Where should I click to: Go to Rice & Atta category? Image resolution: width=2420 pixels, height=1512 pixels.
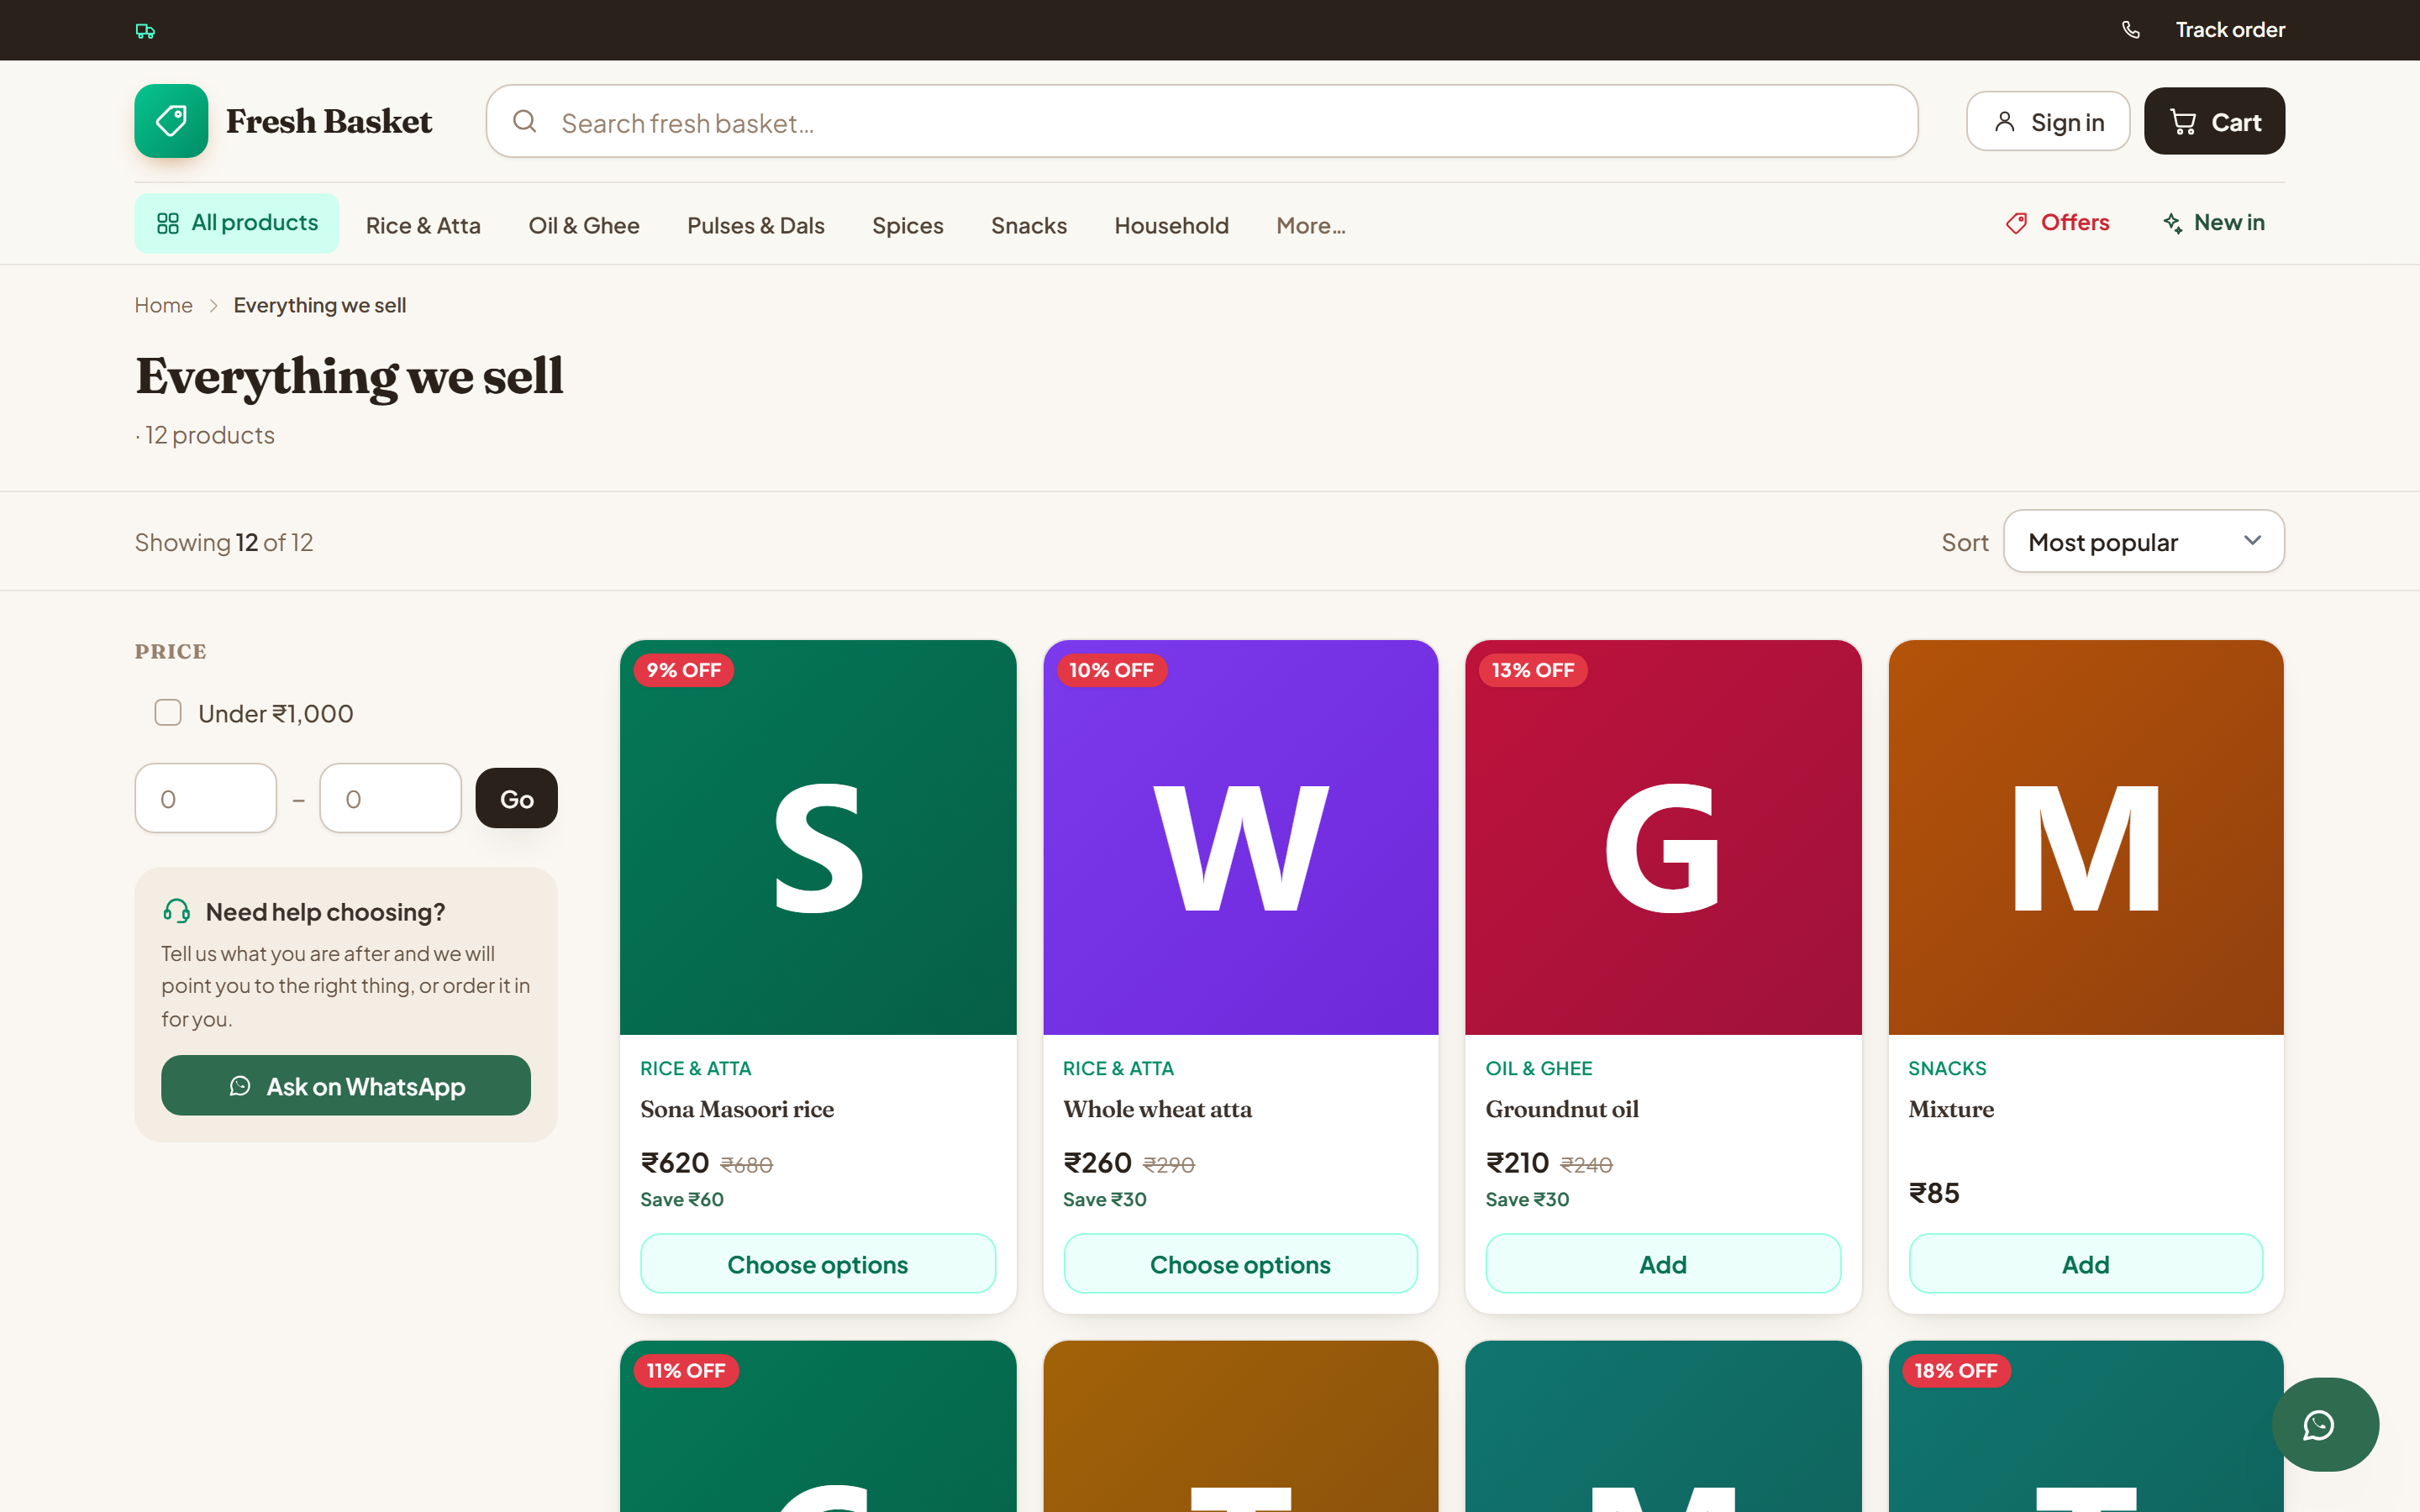[423, 226]
